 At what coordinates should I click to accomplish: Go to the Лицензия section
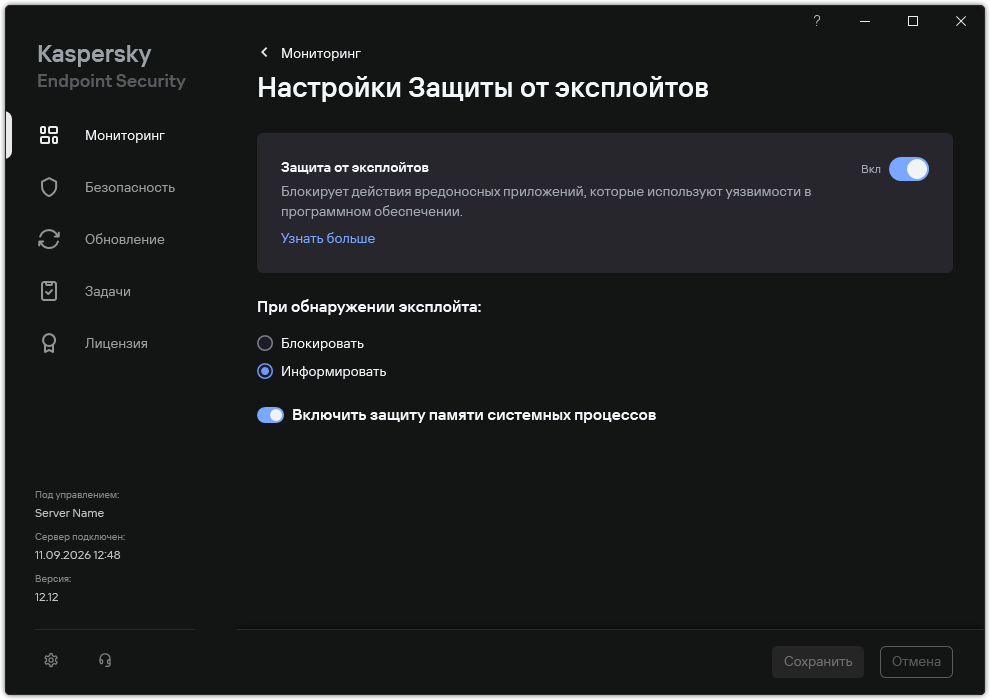(116, 343)
